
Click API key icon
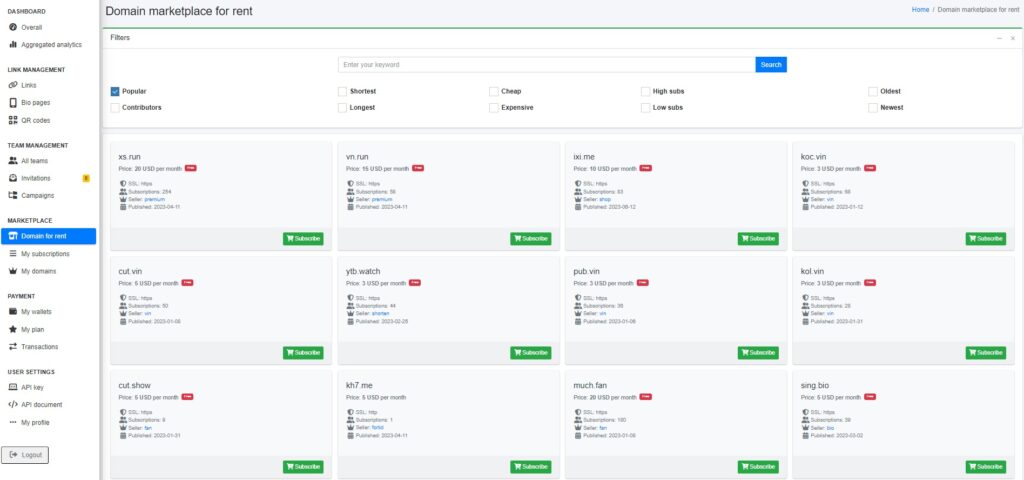pyautogui.click(x=12, y=387)
